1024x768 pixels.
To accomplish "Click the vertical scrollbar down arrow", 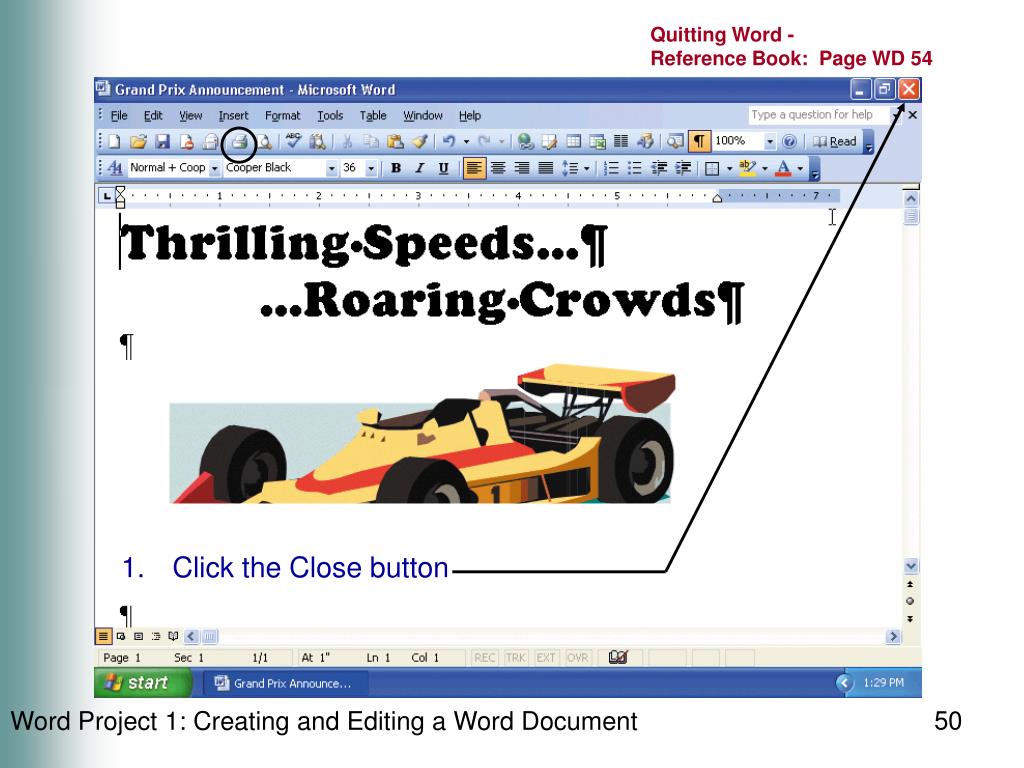I will pos(911,566).
